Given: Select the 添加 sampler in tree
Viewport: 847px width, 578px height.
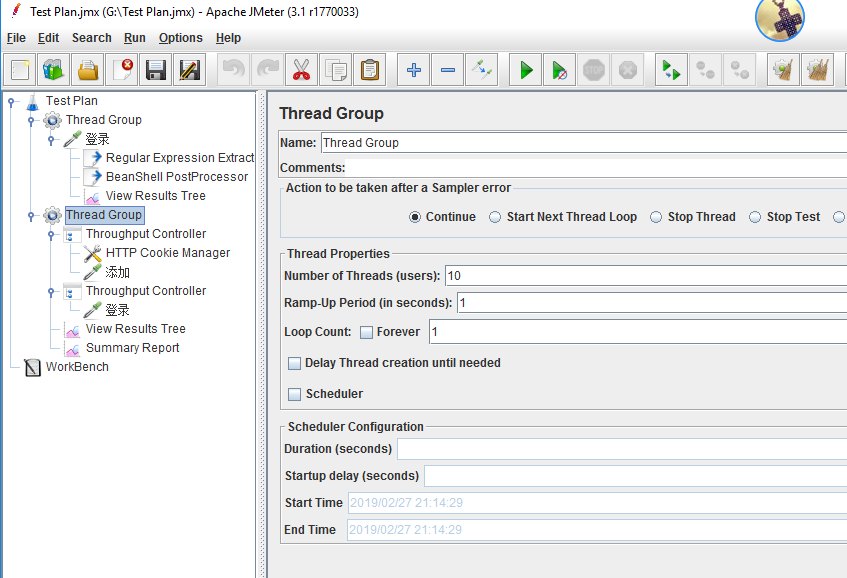Looking at the screenshot, I should [x=117, y=272].
